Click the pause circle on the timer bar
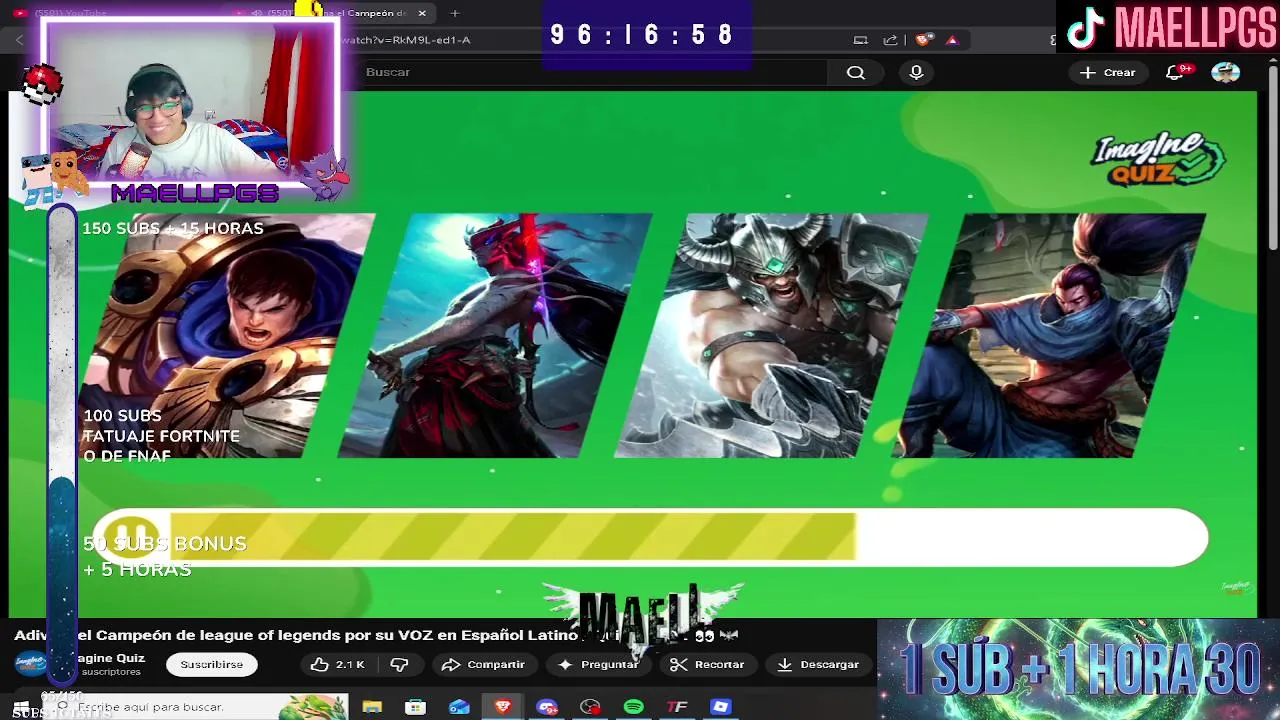The image size is (1280, 720). [x=132, y=537]
